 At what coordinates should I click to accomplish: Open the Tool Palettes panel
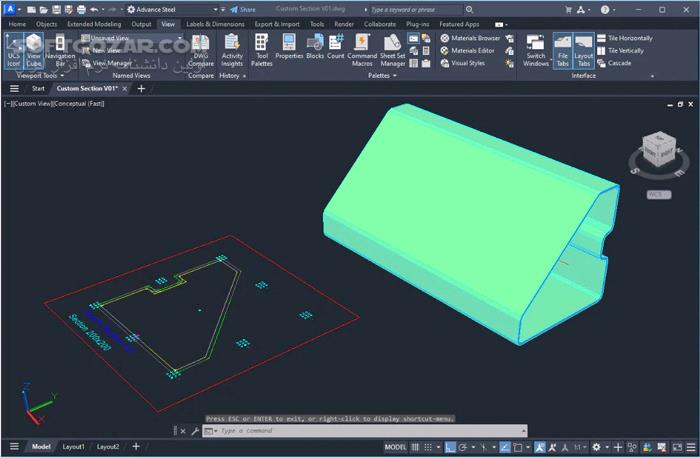coord(261,50)
